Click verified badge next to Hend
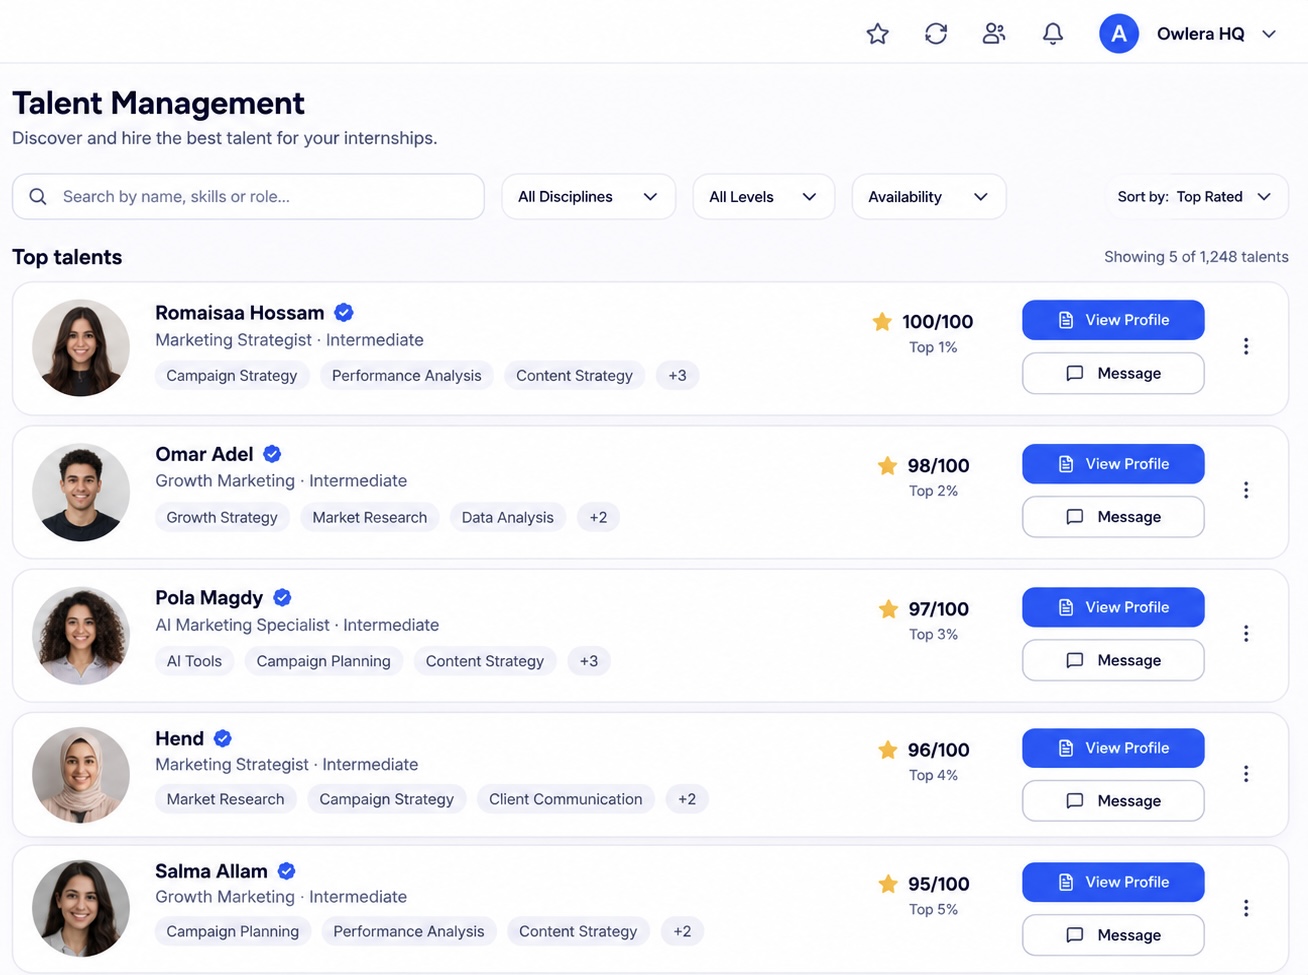 [223, 739]
